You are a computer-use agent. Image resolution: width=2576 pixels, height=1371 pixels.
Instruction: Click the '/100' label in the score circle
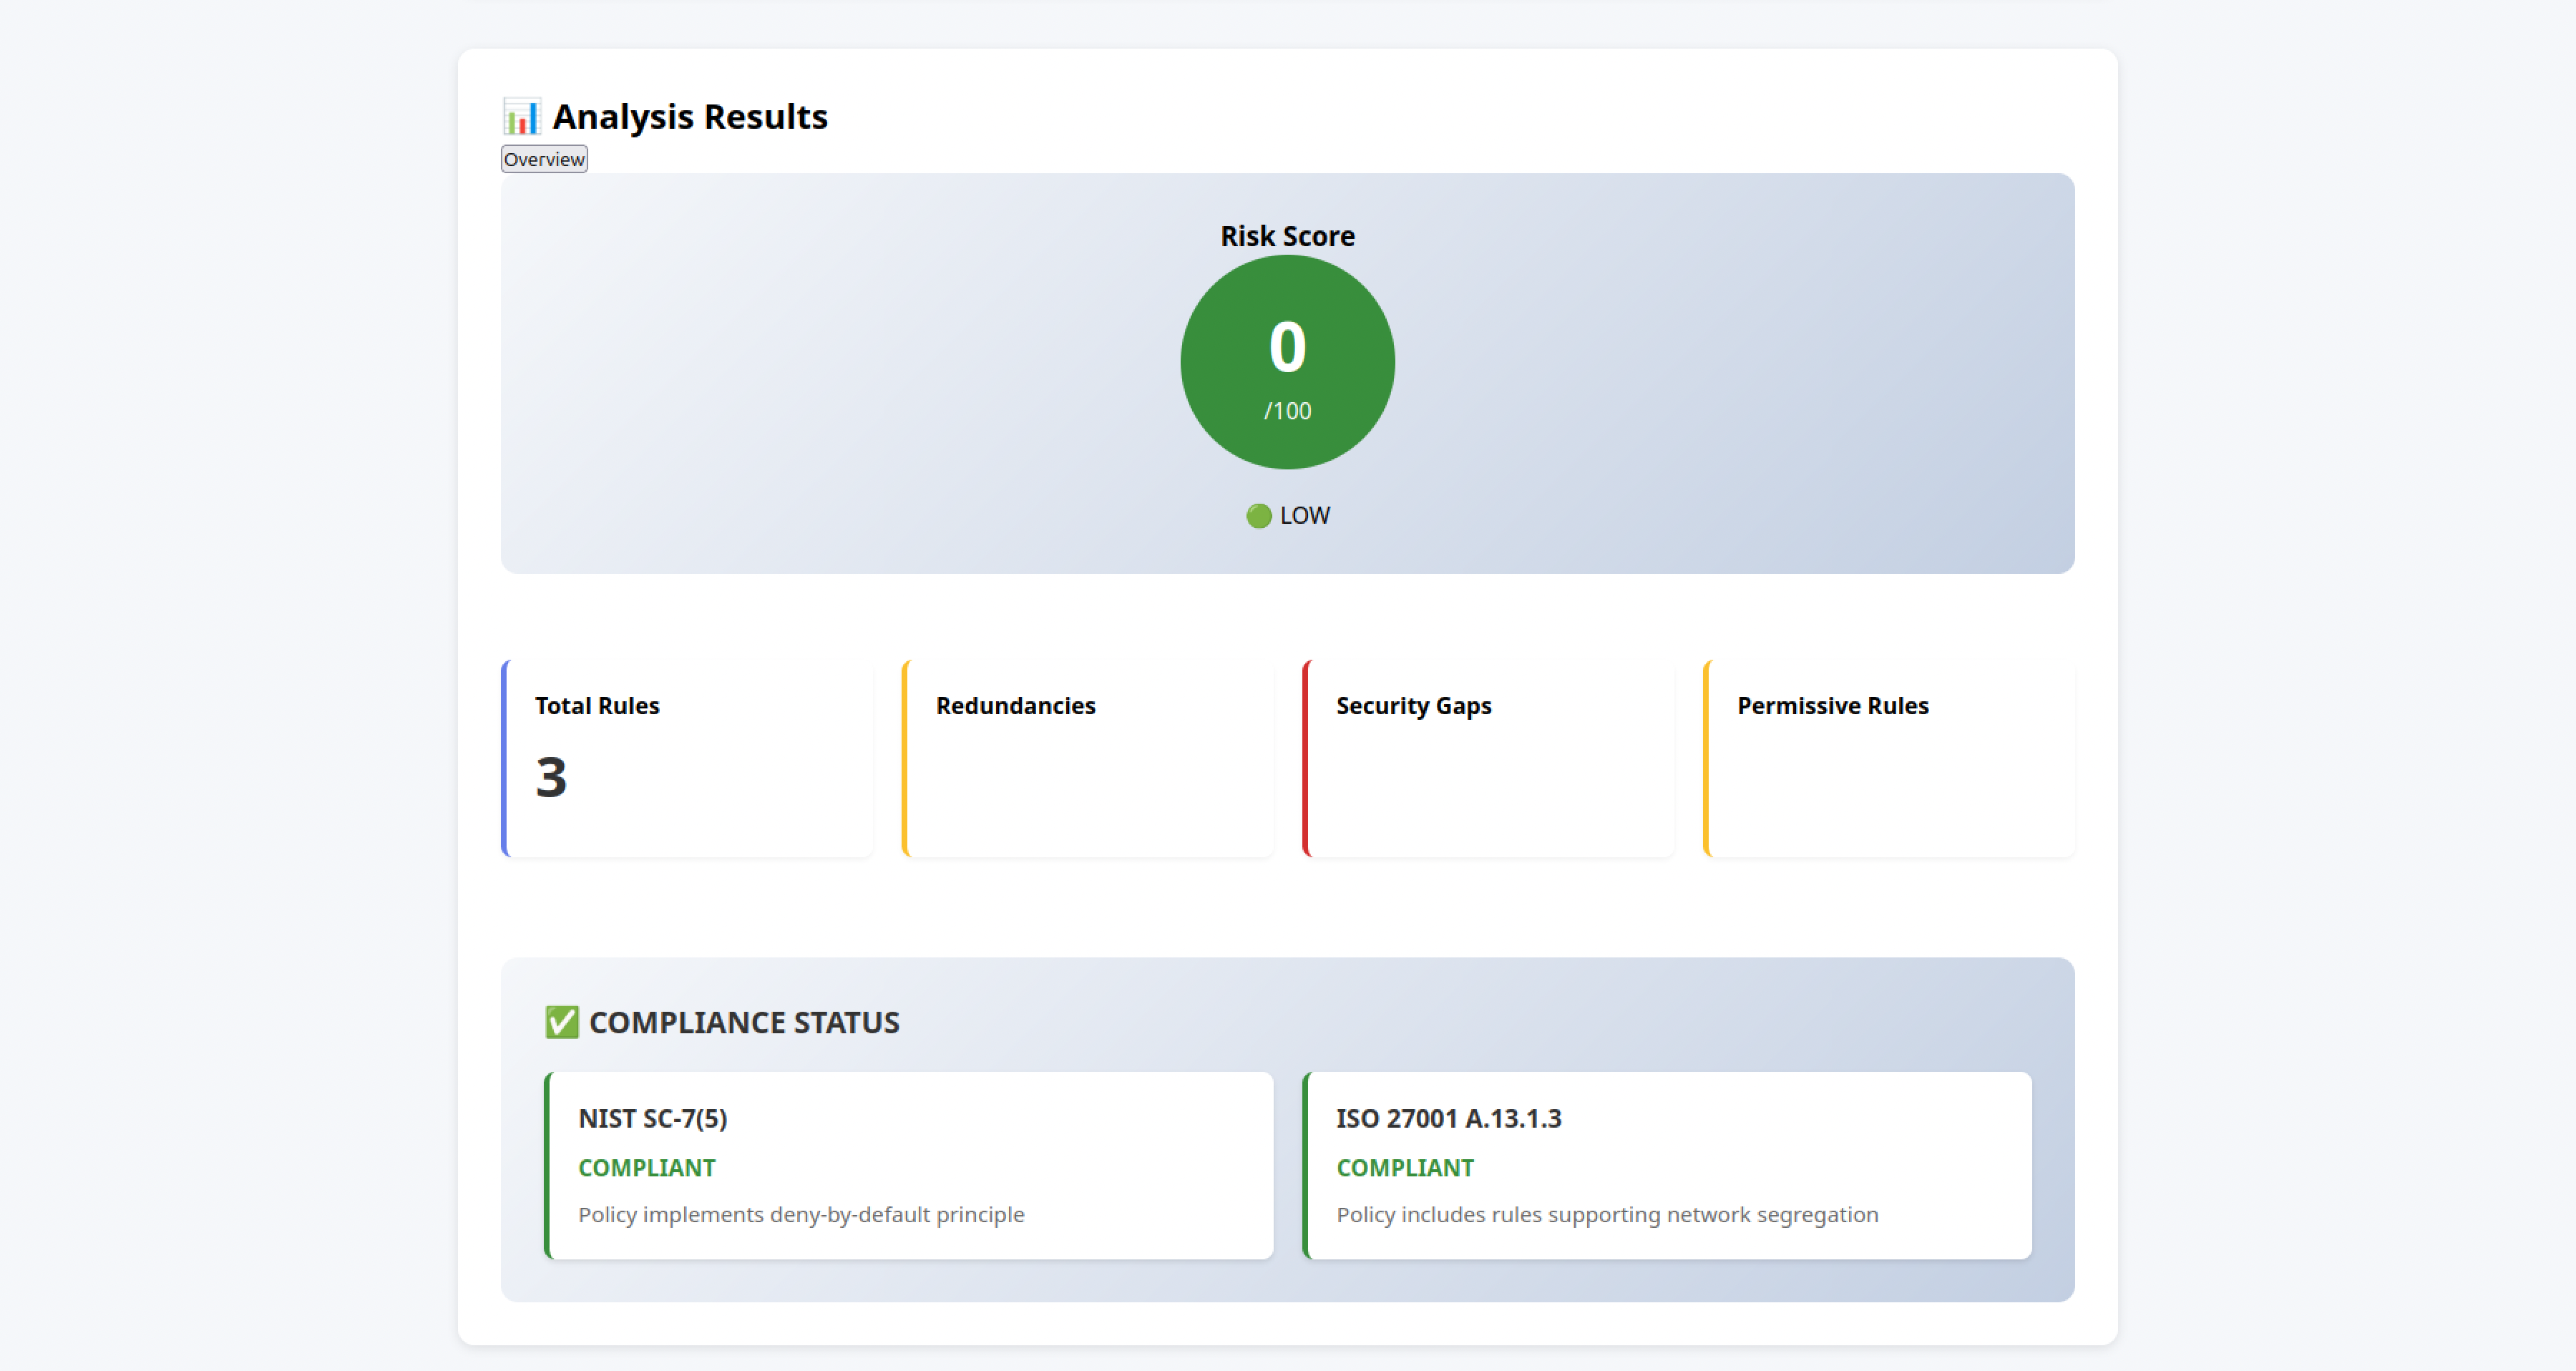tap(1287, 411)
